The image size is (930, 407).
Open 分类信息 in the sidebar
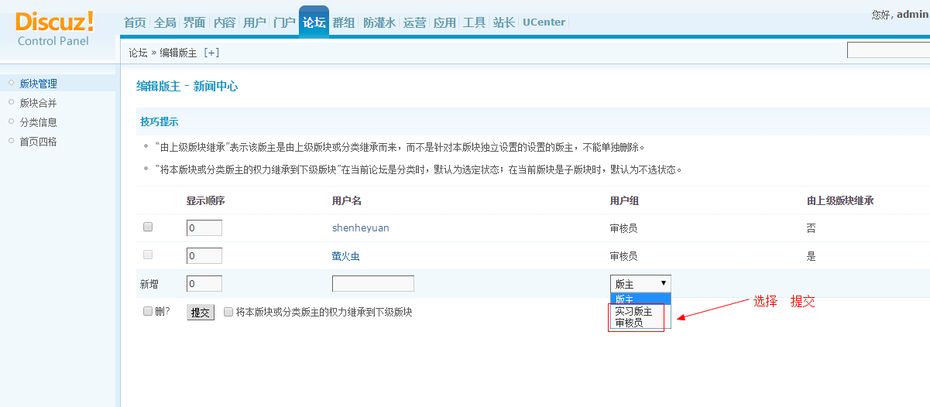(39, 122)
